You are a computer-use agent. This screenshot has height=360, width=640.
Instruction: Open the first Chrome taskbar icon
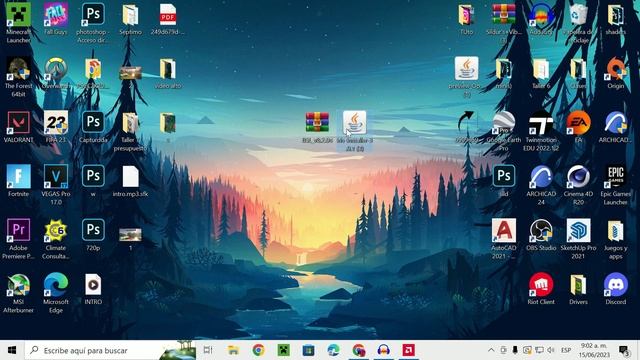tap(258, 350)
